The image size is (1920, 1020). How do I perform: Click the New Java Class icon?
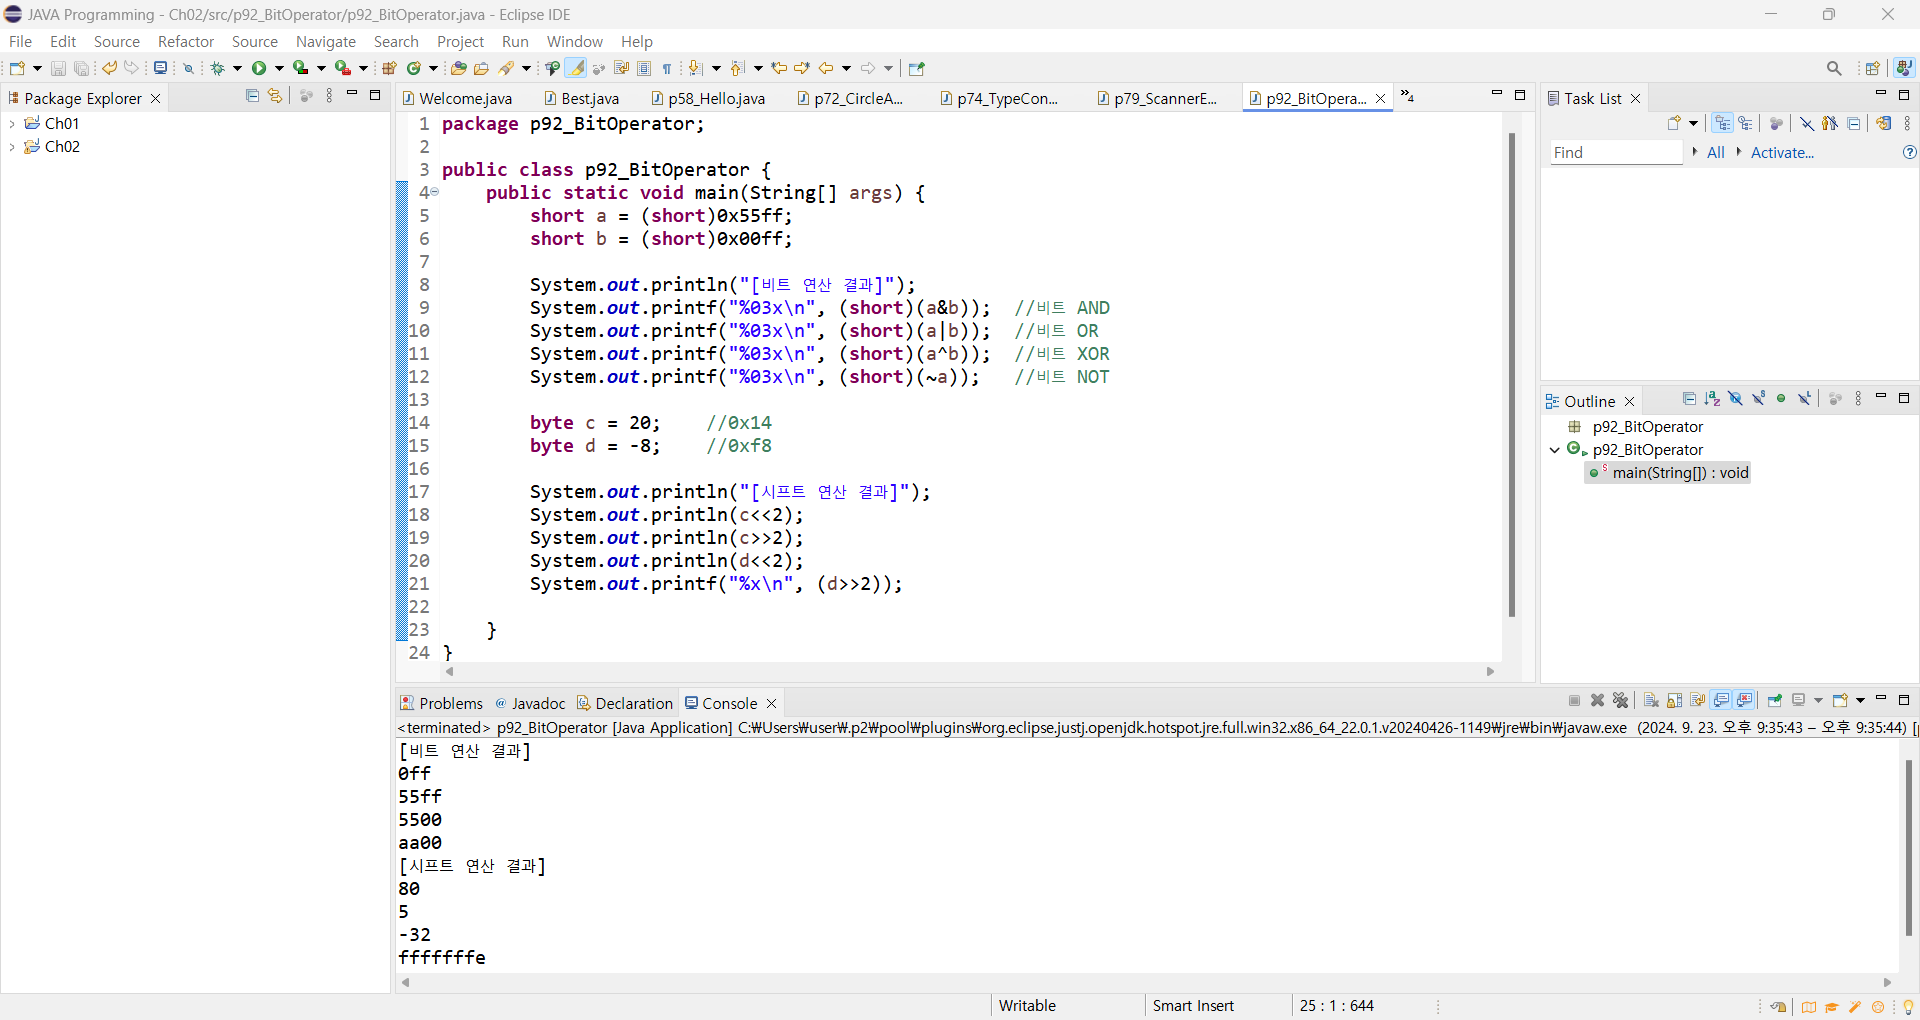click(x=413, y=68)
